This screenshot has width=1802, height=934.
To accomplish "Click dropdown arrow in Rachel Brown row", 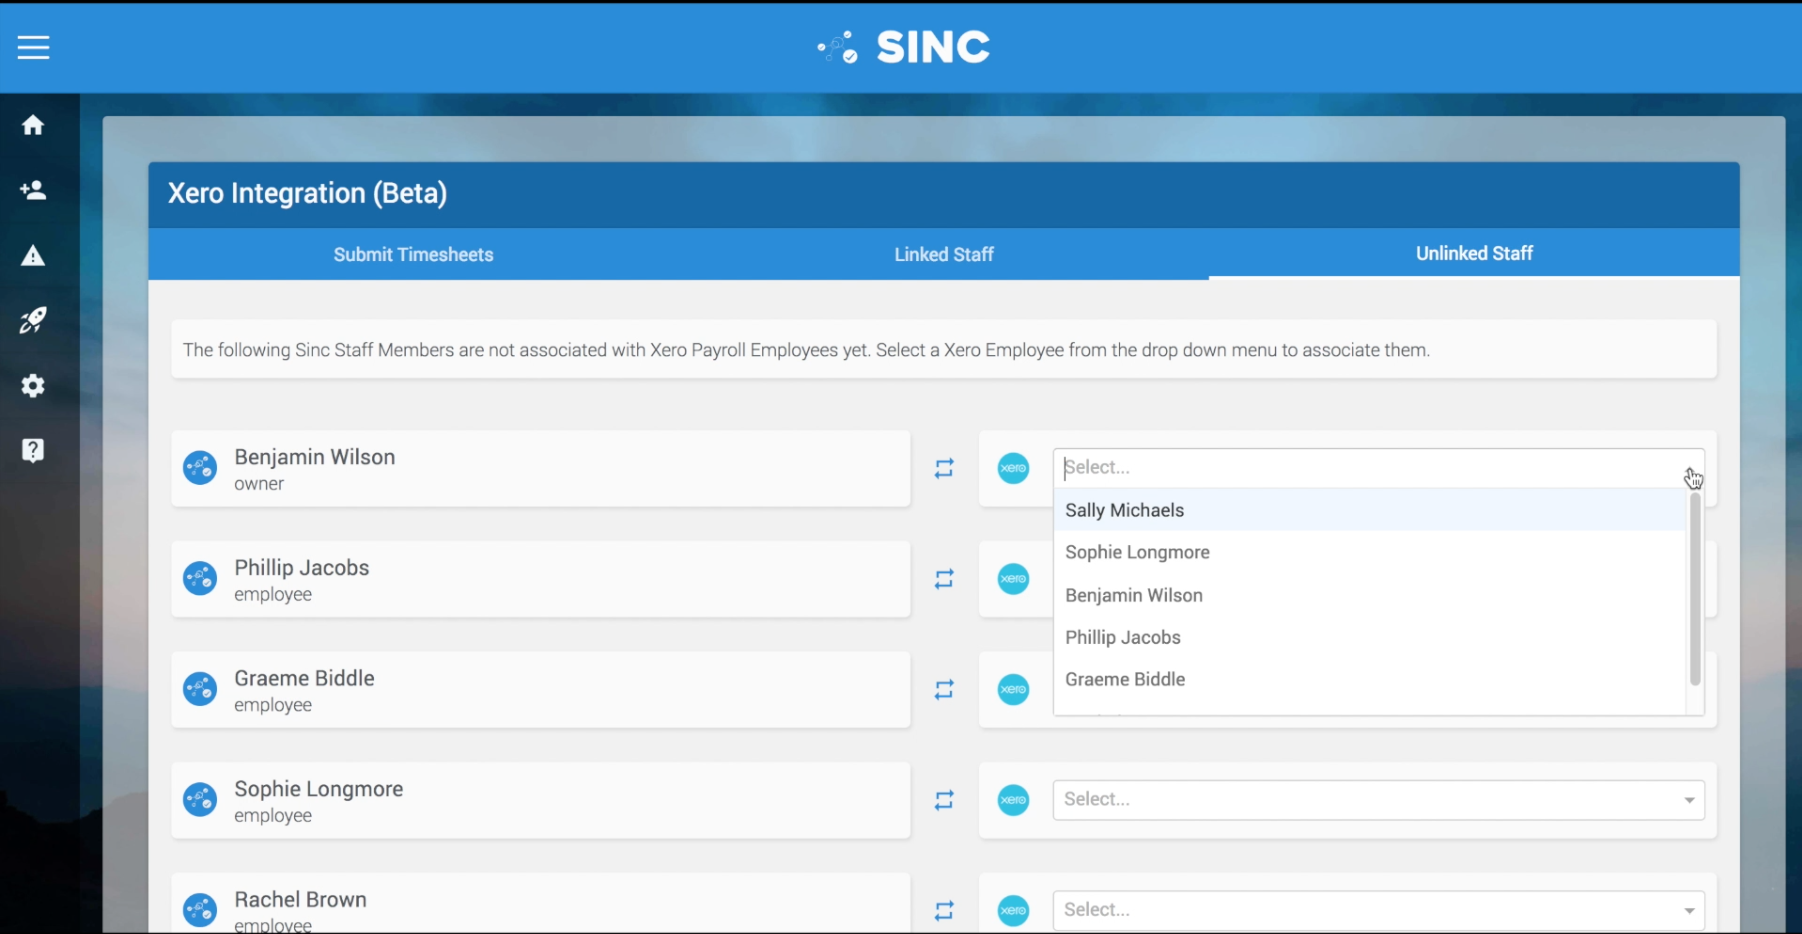I will (x=1689, y=911).
